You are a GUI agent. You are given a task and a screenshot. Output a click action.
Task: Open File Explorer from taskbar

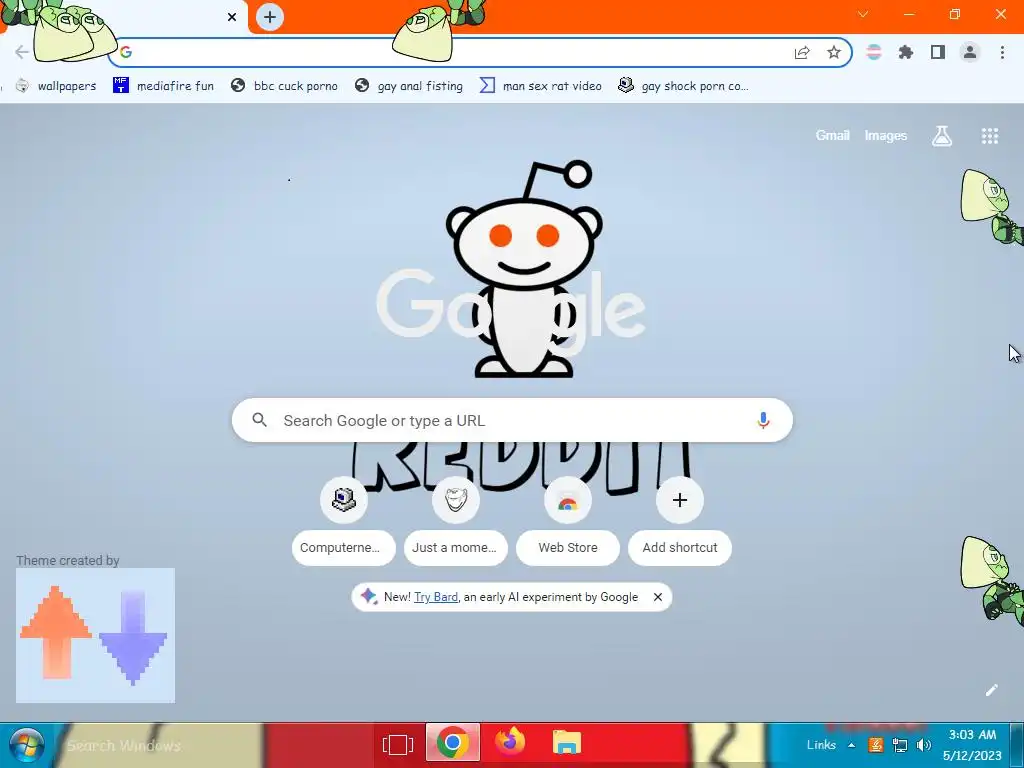[567, 743]
